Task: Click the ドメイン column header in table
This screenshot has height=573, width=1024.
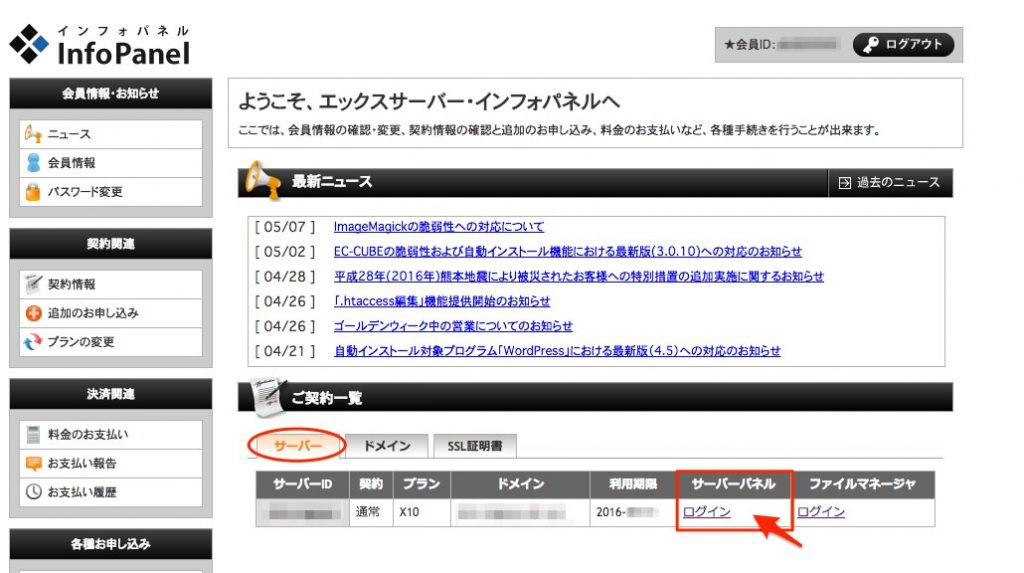Action: point(520,485)
